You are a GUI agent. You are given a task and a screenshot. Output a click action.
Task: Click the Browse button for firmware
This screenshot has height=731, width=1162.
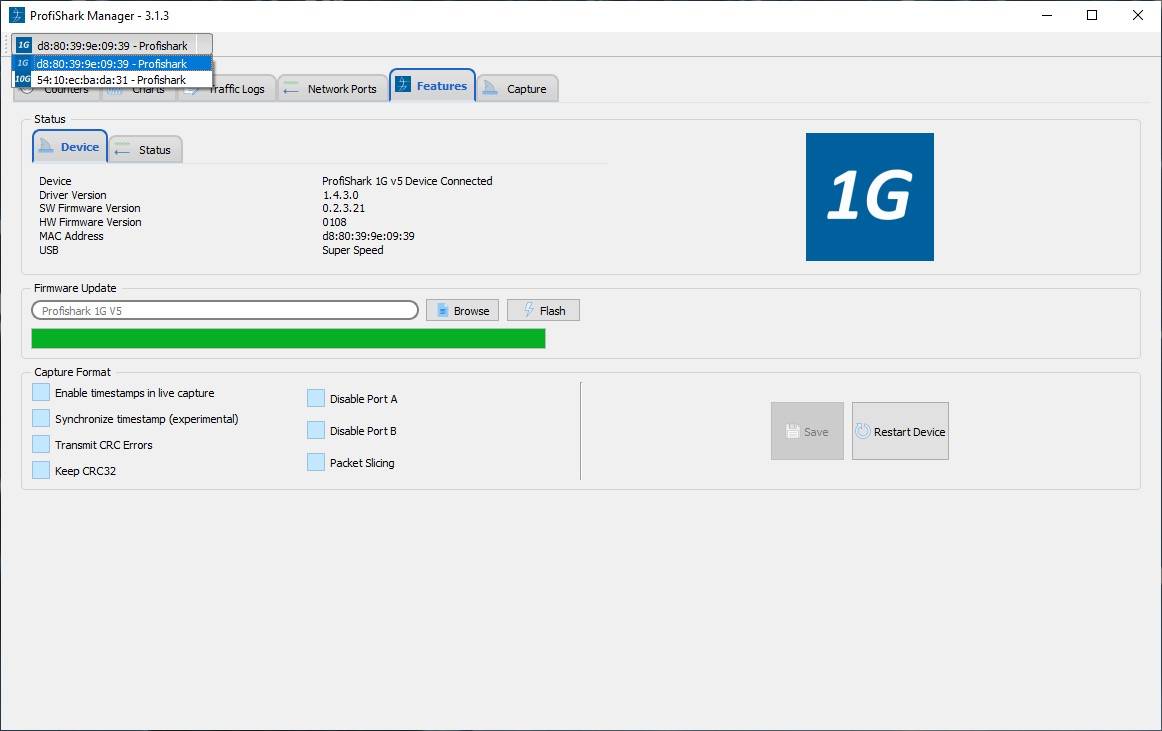(462, 311)
